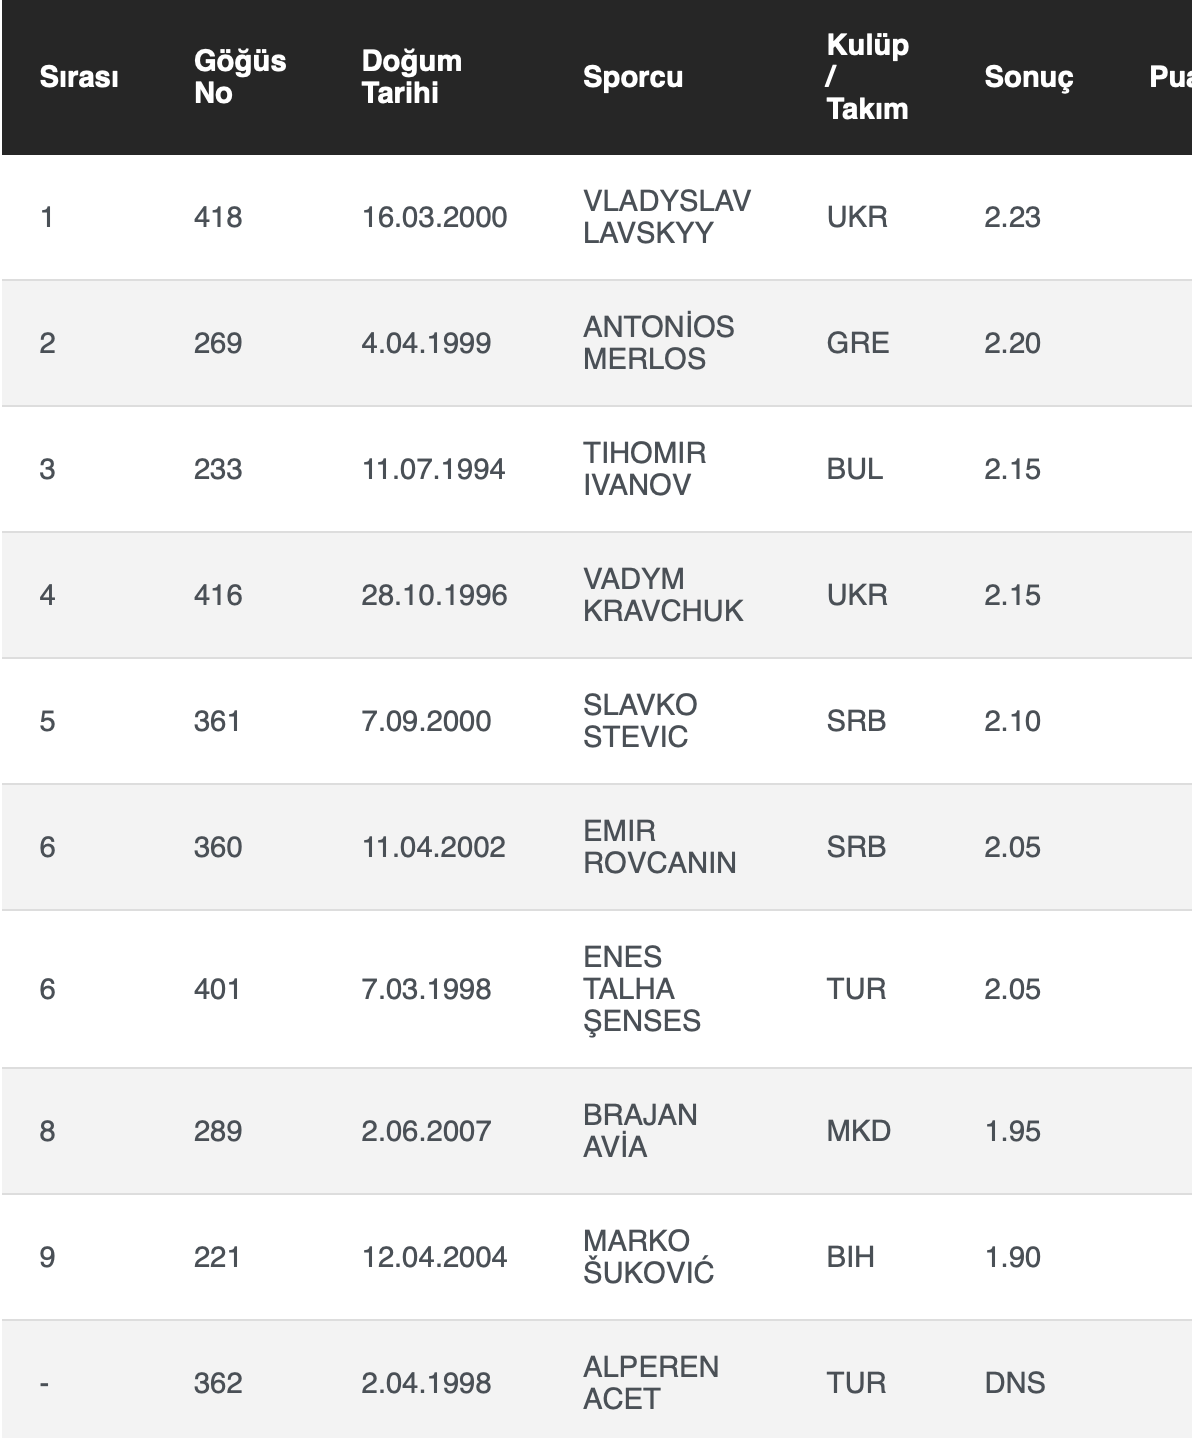This screenshot has width=1200, height=1438.
Task: Click on Tihomir Ivanov's name
Action: pyautogui.click(x=644, y=469)
